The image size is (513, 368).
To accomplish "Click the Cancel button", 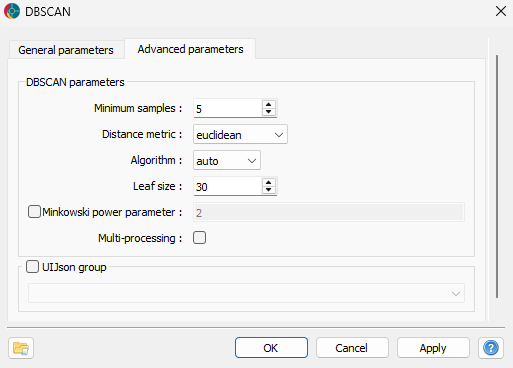I will point(352,348).
